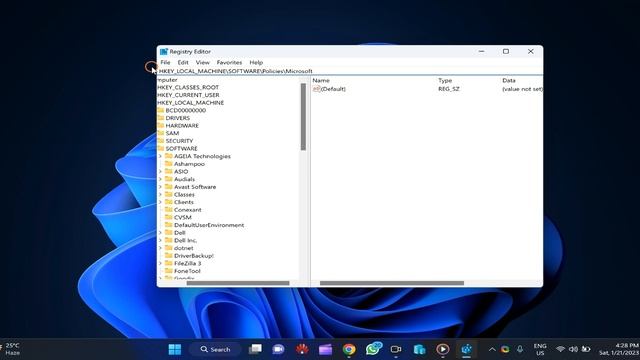Image resolution: width=640 pixels, height=360 pixels.
Task: Expand the Classes key
Action: pos(160,195)
